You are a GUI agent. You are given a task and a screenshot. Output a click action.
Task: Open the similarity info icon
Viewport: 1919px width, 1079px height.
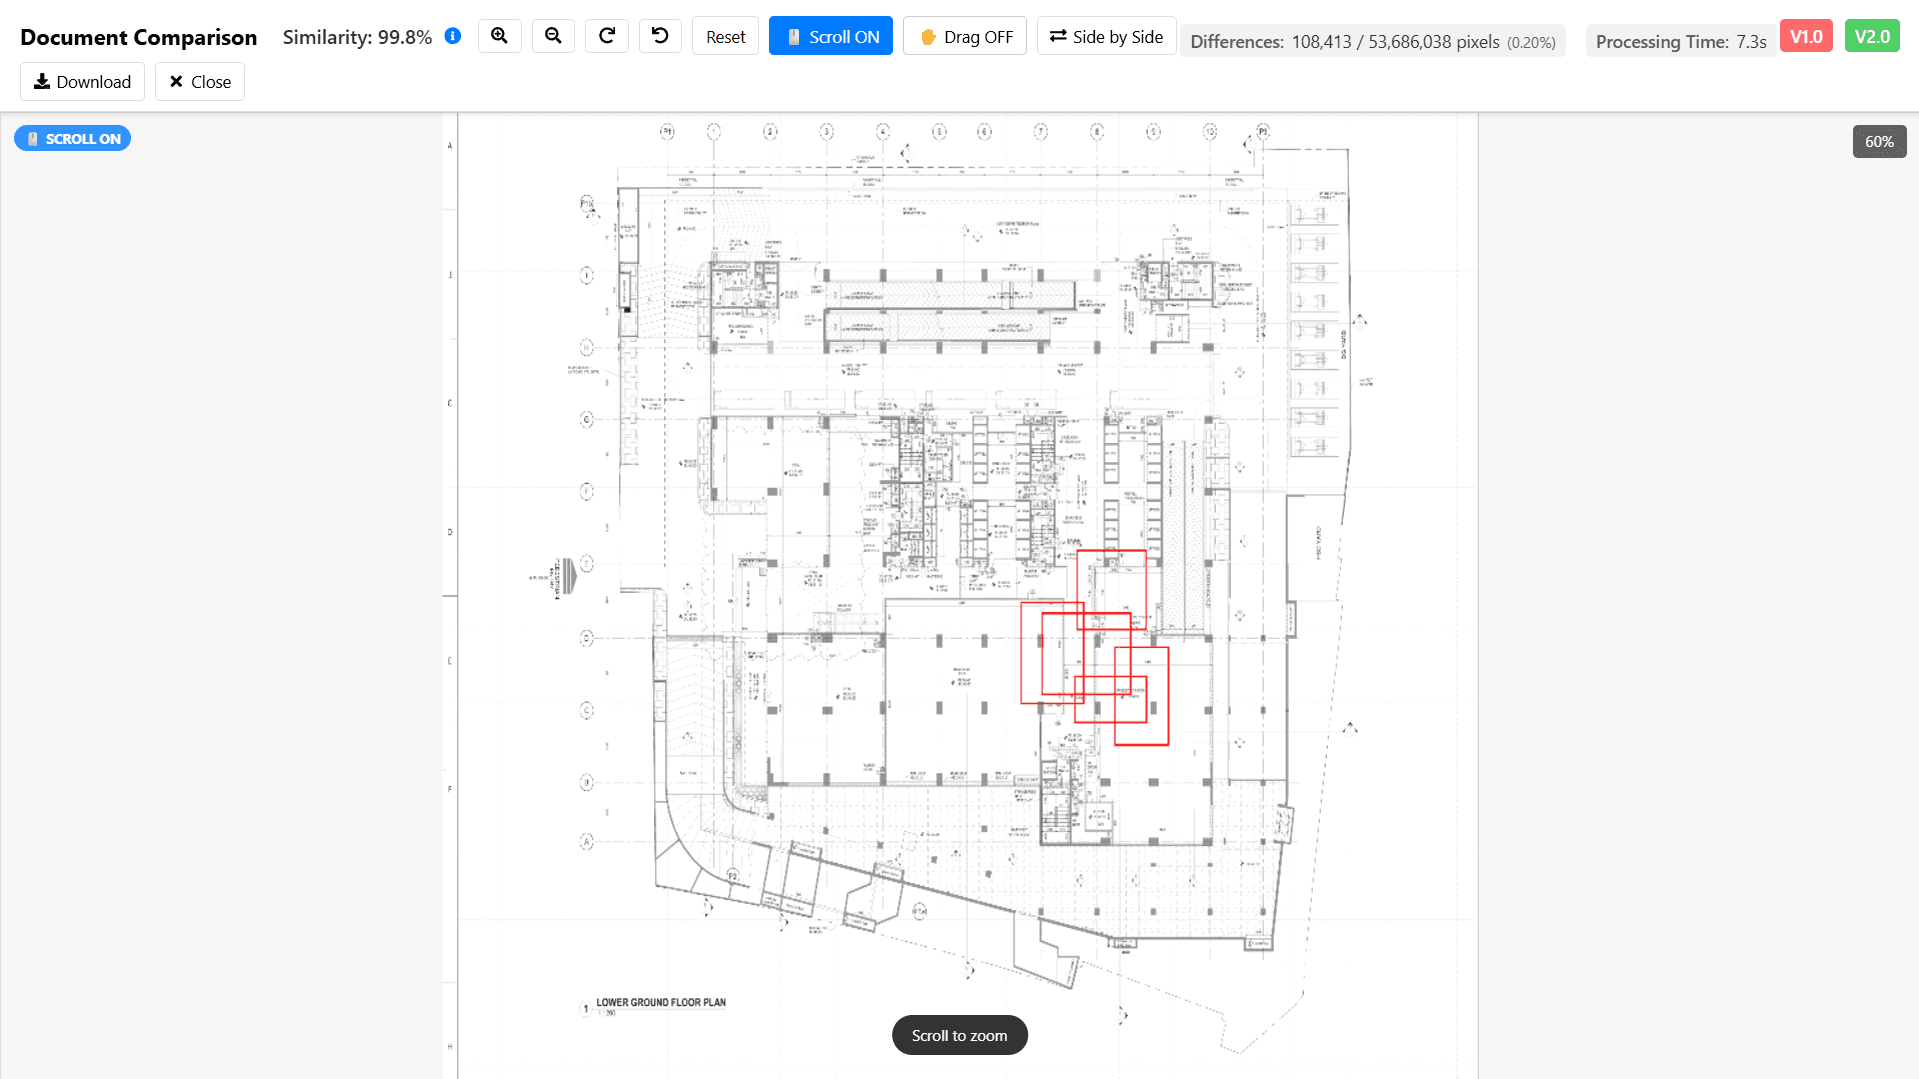453,36
